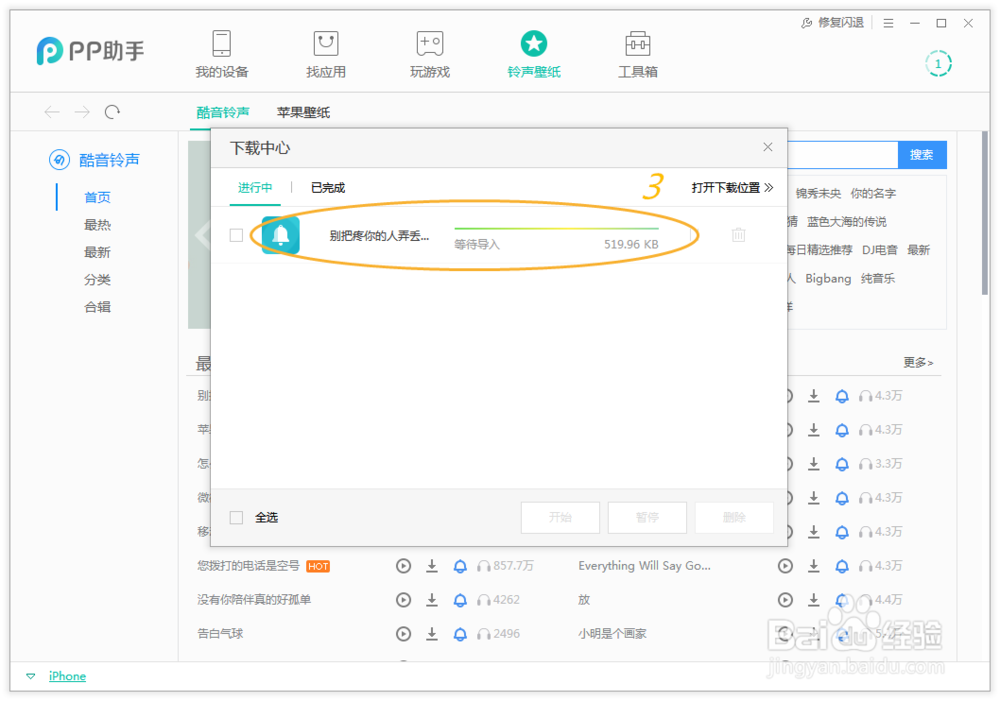Image resolution: width=1000 pixels, height=701 pixels.
Task: Click the download progress bar
Action: (556, 228)
